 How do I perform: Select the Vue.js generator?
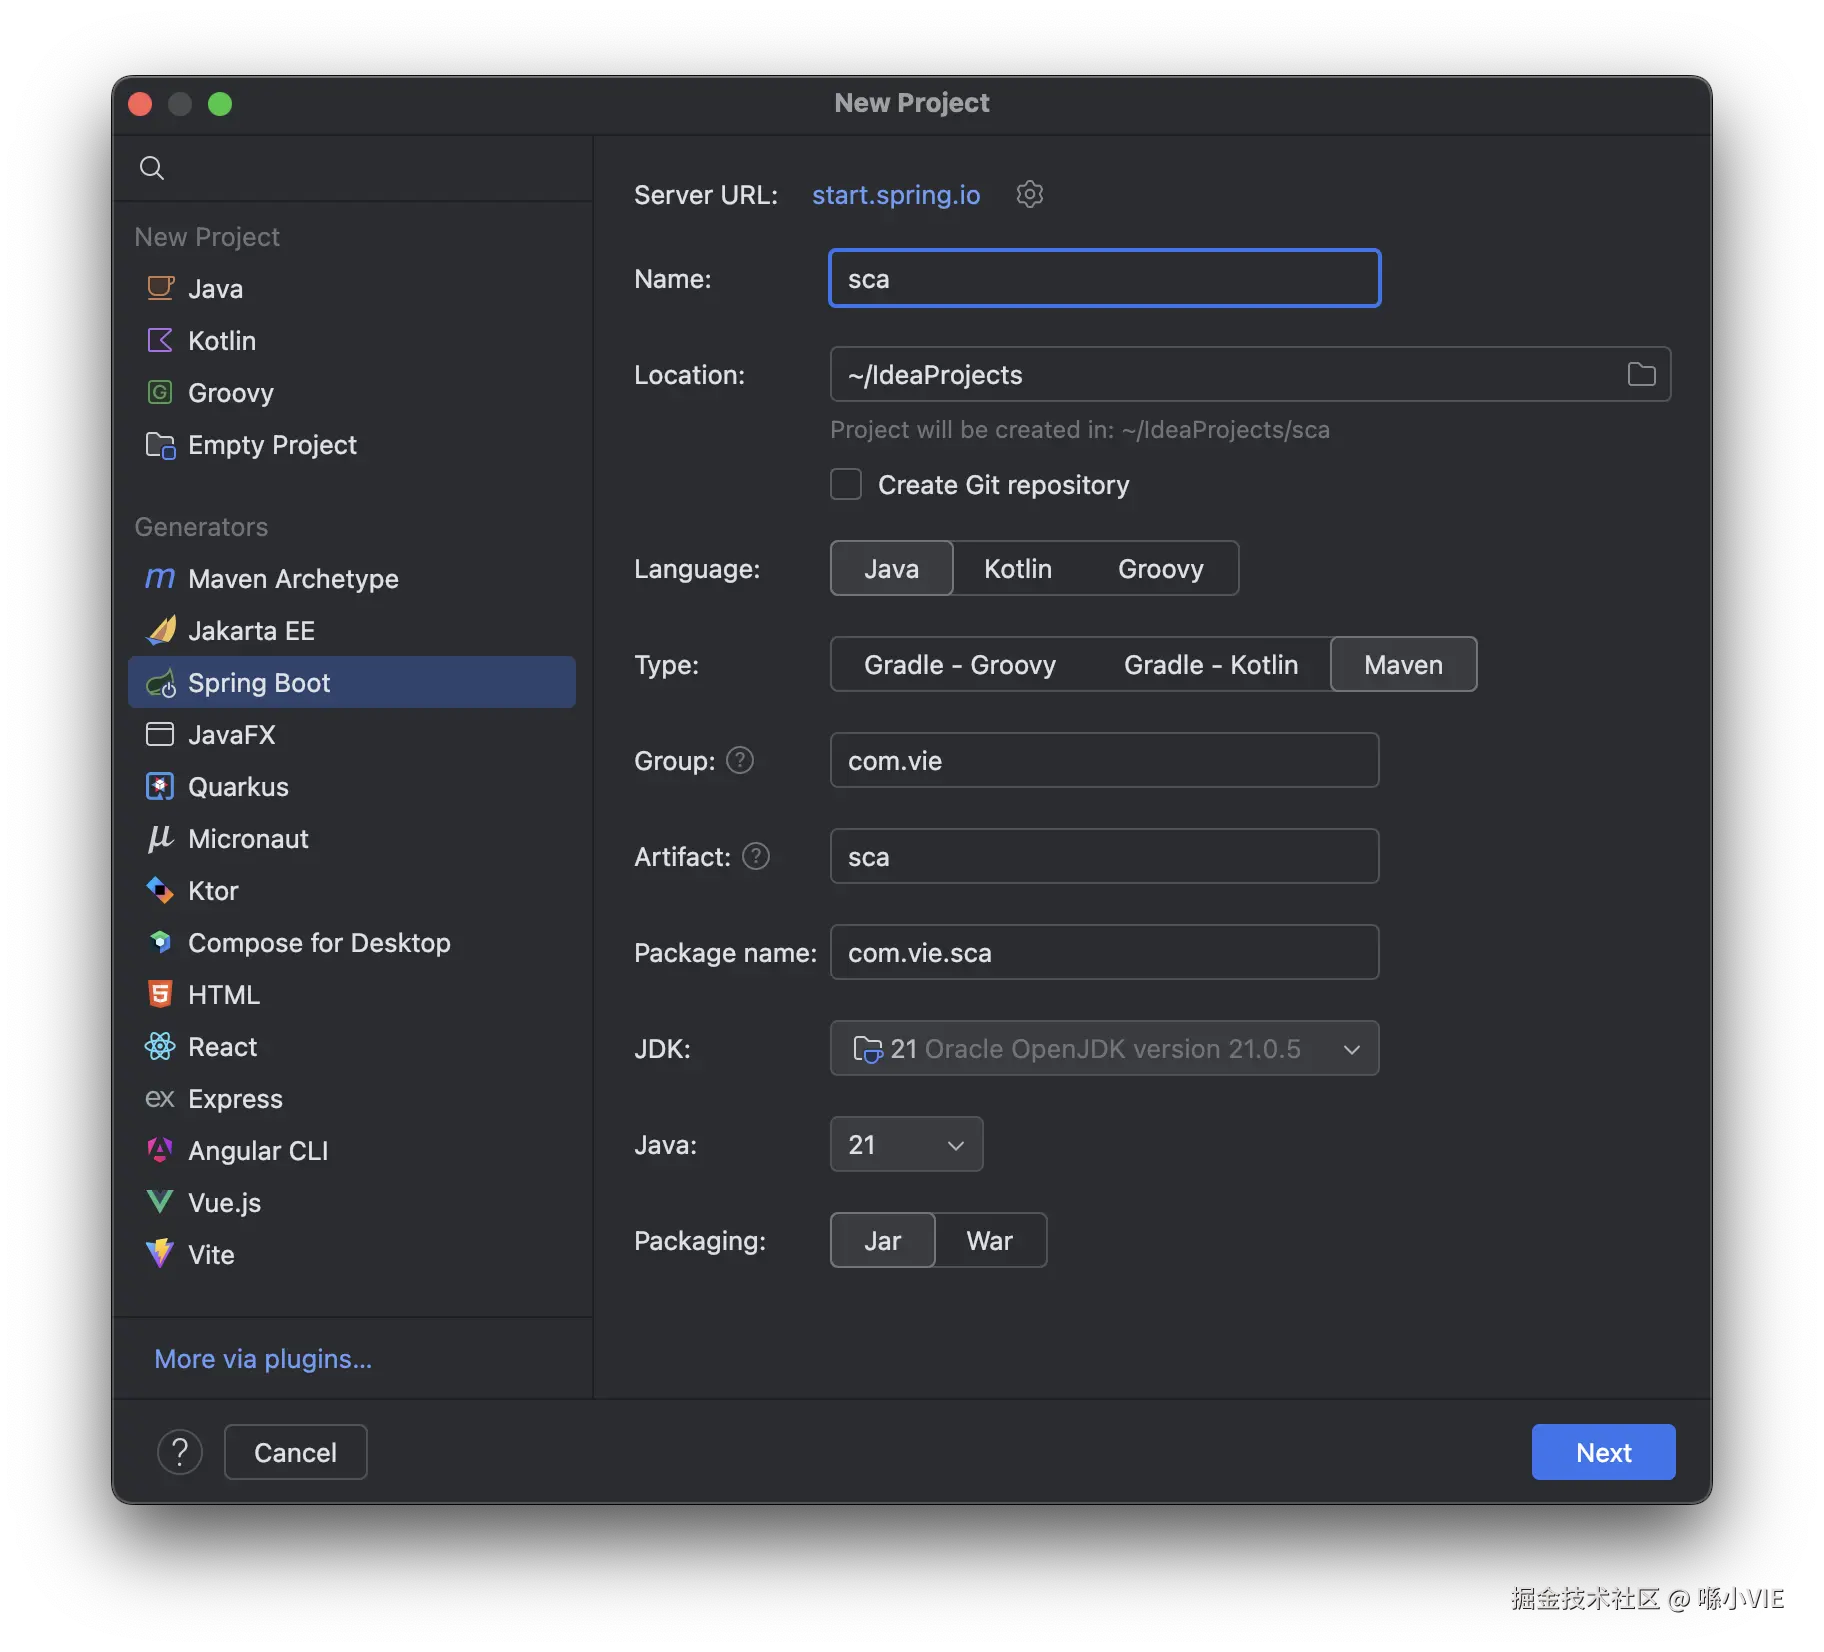(x=224, y=1203)
